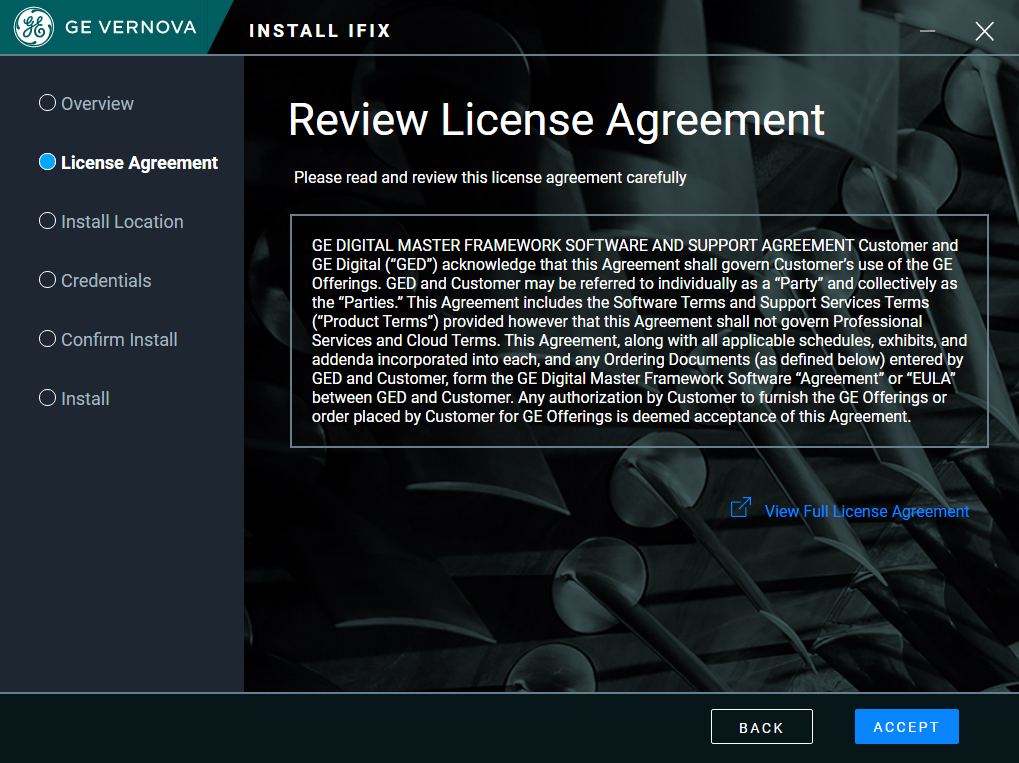The height and width of the screenshot is (763, 1019).
Task: Minimize the Install iFIX window
Action: 927,31
